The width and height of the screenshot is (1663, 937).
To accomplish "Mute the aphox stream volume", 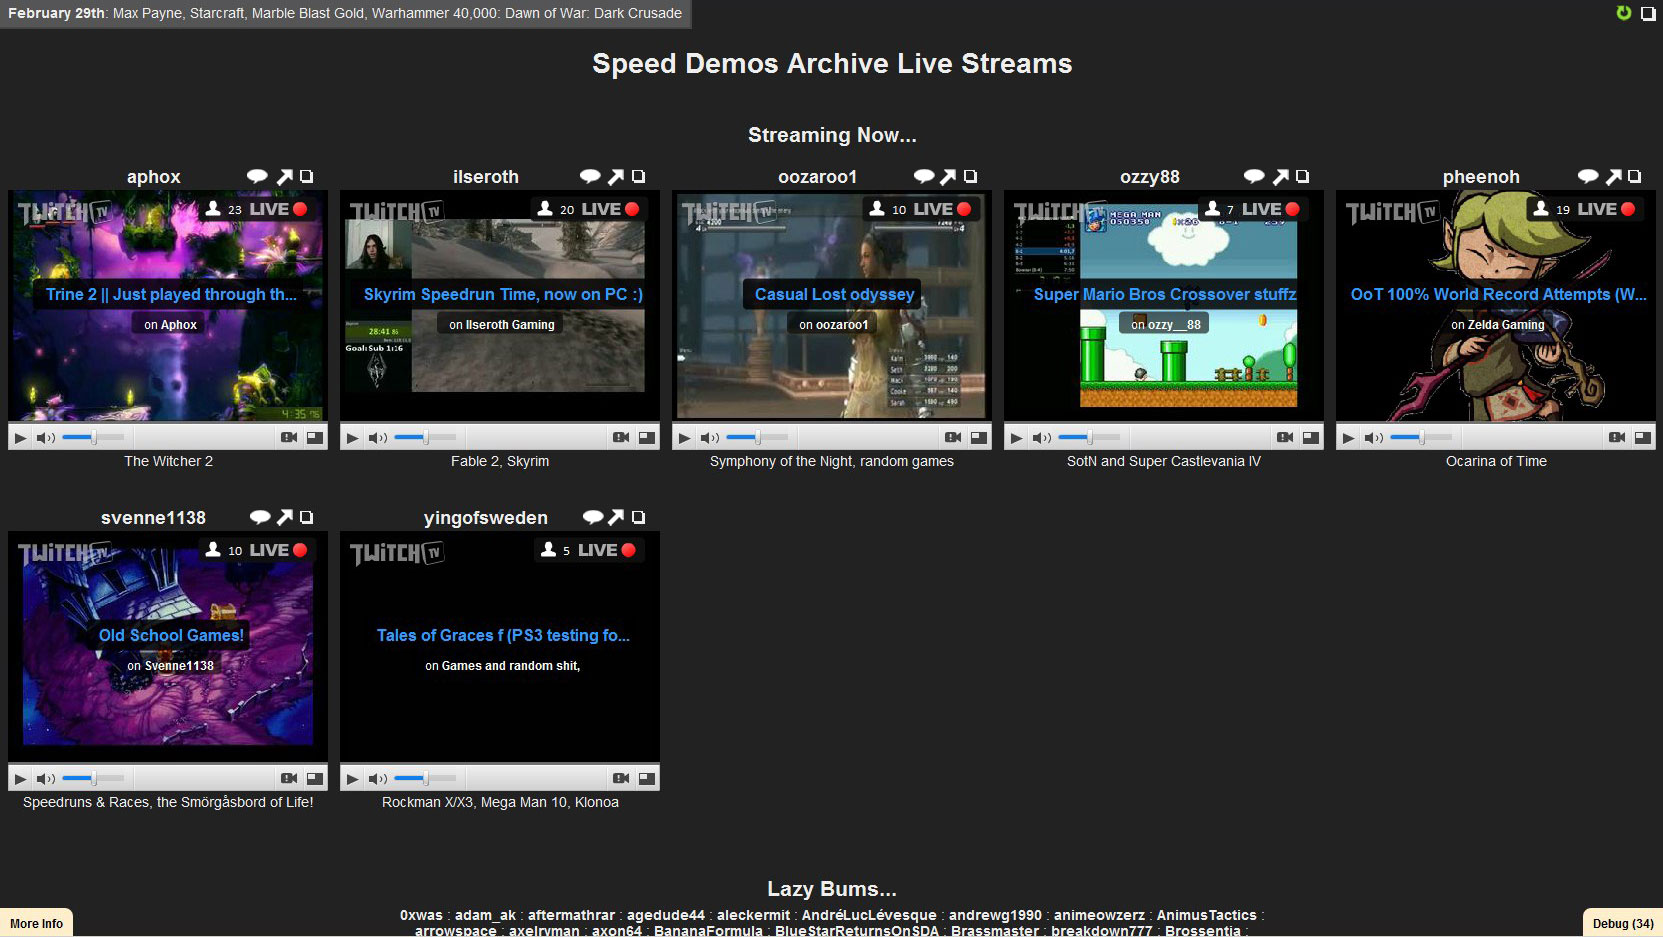I will [45, 438].
